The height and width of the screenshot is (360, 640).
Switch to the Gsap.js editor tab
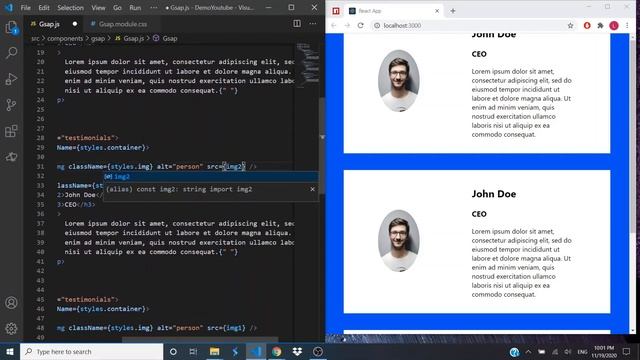tap(53, 24)
